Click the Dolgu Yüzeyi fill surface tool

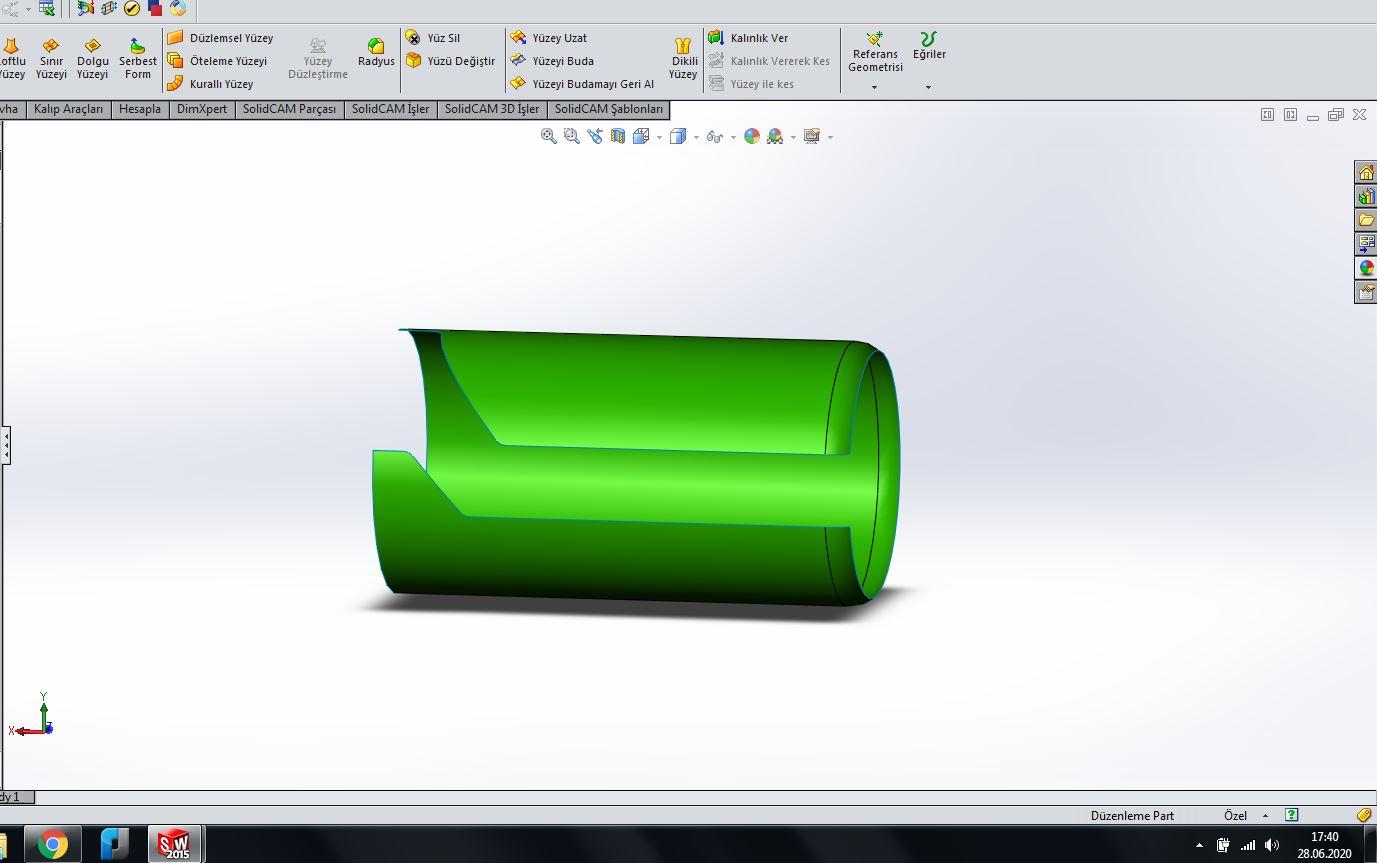click(x=92, y=59)
